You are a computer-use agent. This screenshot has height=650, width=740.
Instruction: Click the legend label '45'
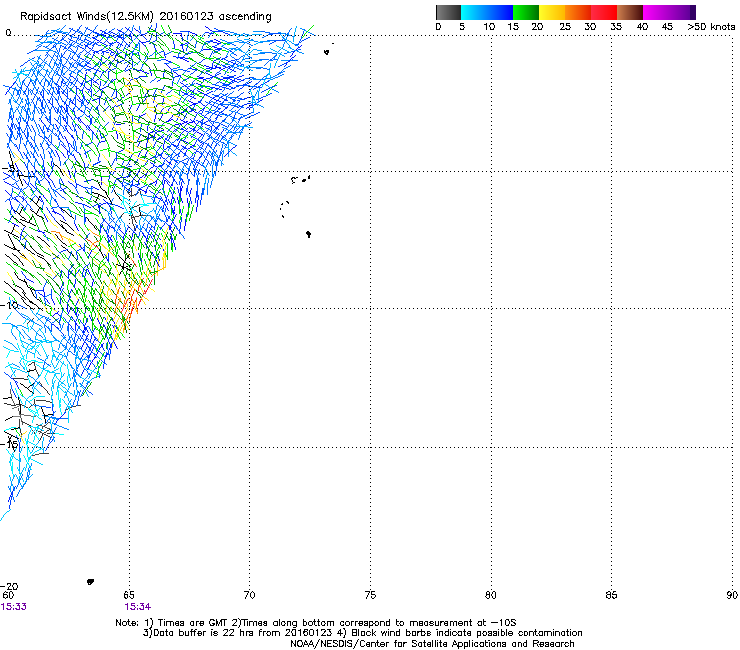(667, 27)
